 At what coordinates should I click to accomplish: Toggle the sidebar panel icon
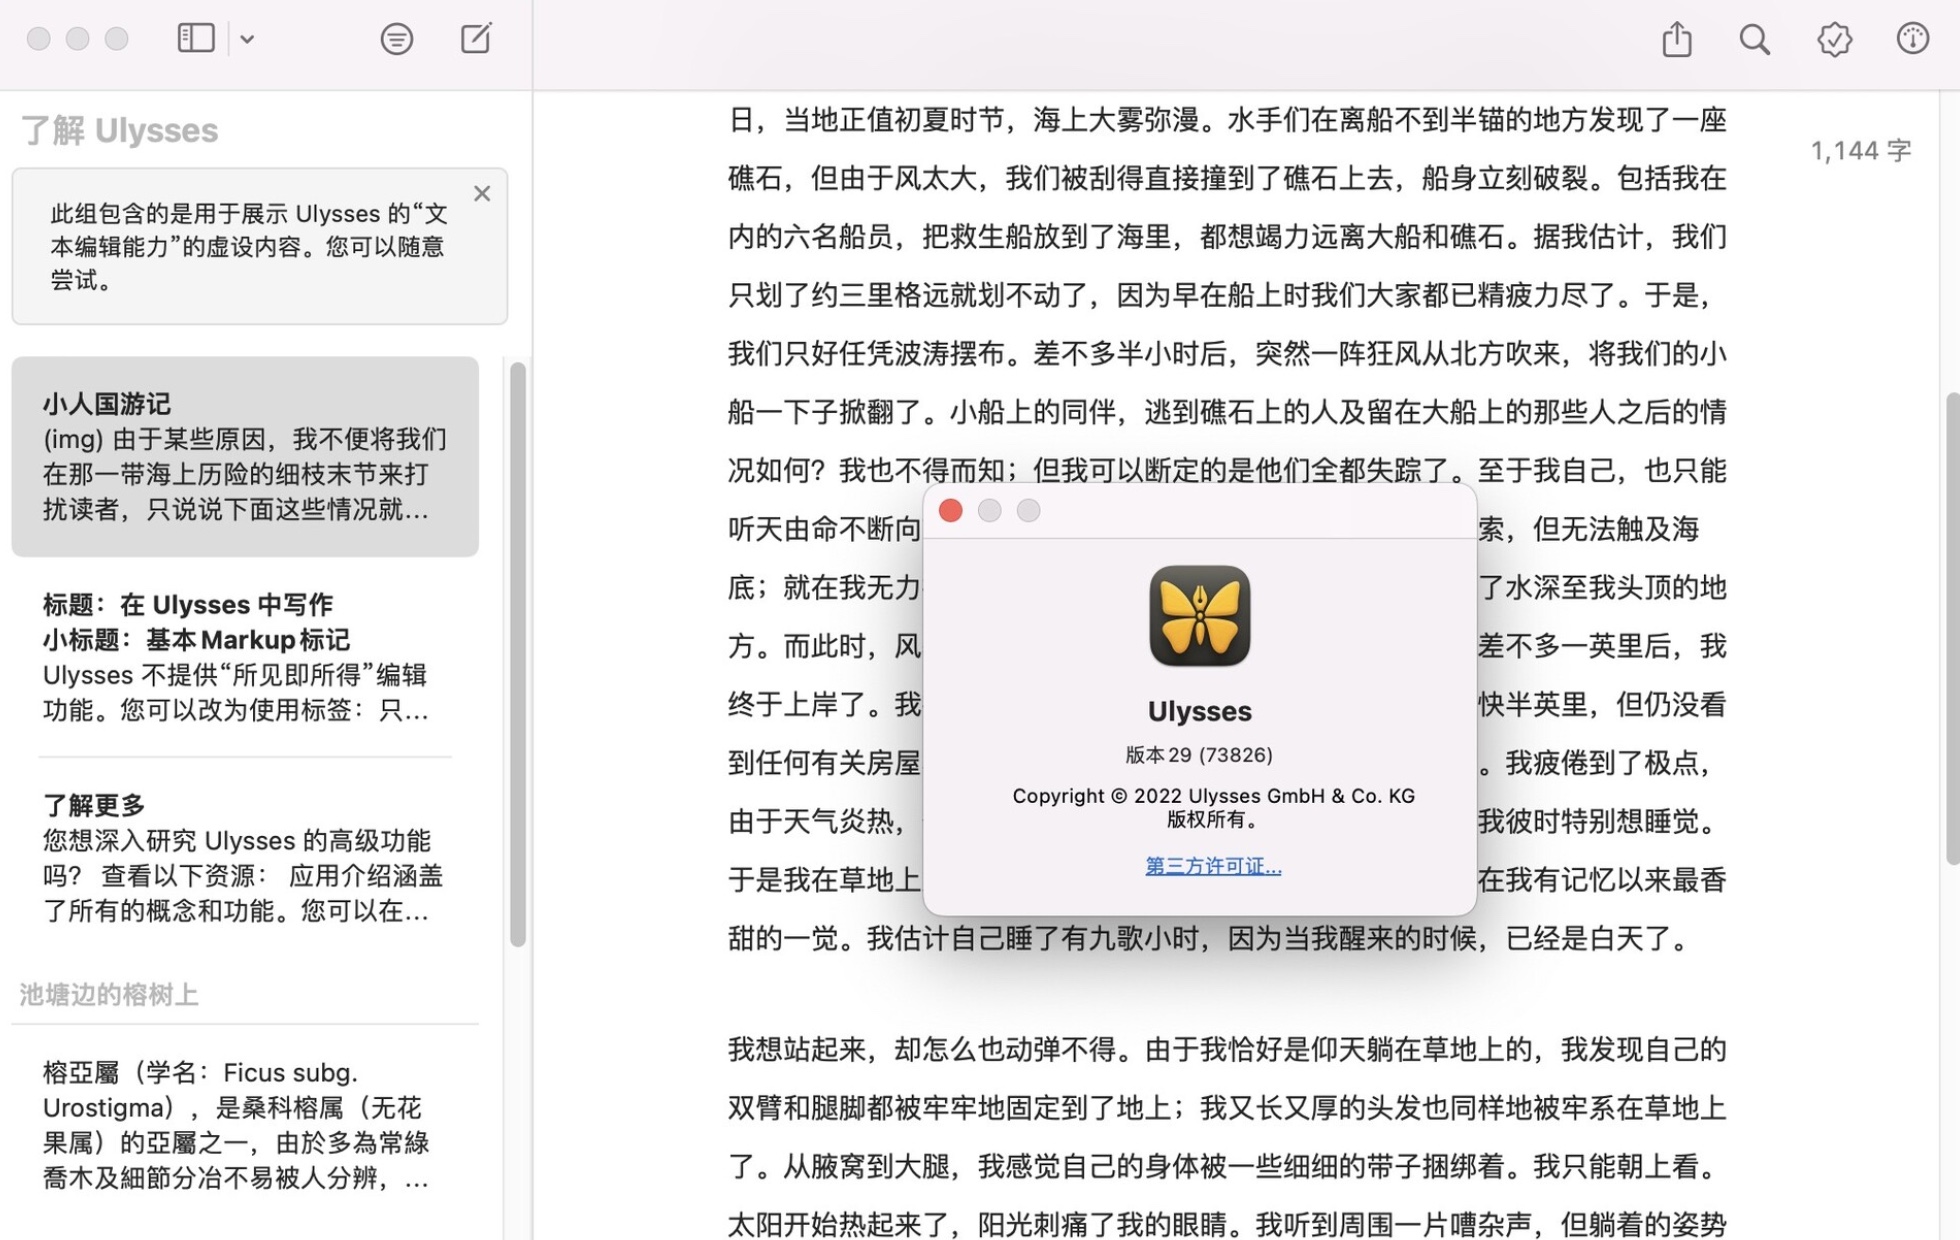(x=195, y=38)
